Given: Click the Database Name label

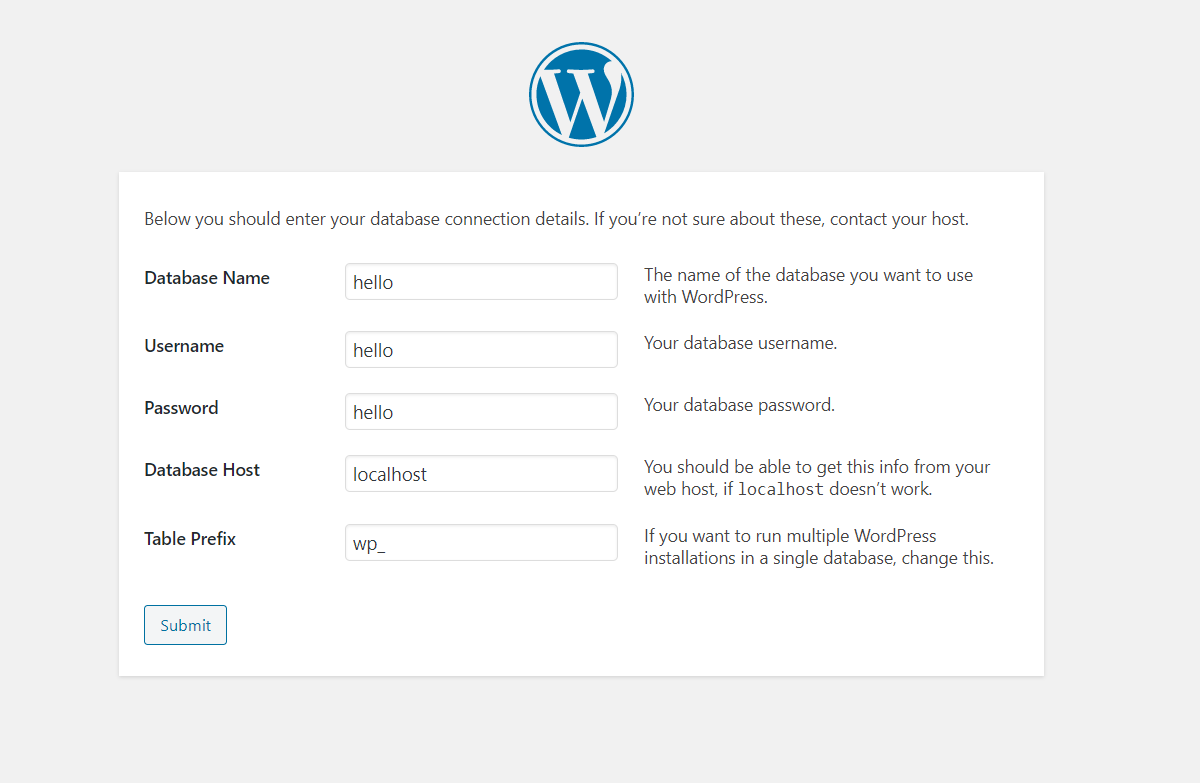Looking at the screenshot, I should click(x=207, y=278).
